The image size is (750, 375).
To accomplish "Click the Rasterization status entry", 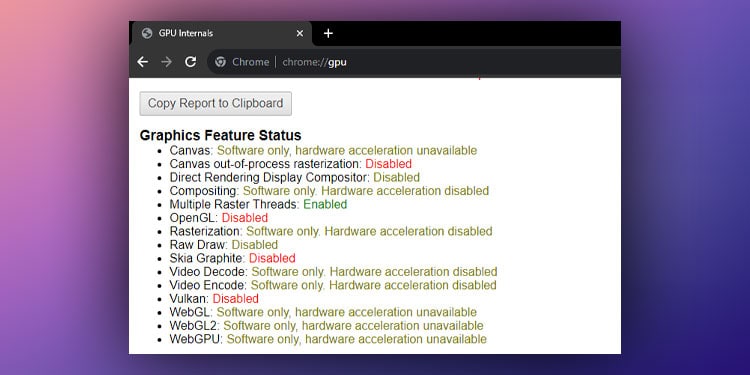I will click(x=331, y=231).
